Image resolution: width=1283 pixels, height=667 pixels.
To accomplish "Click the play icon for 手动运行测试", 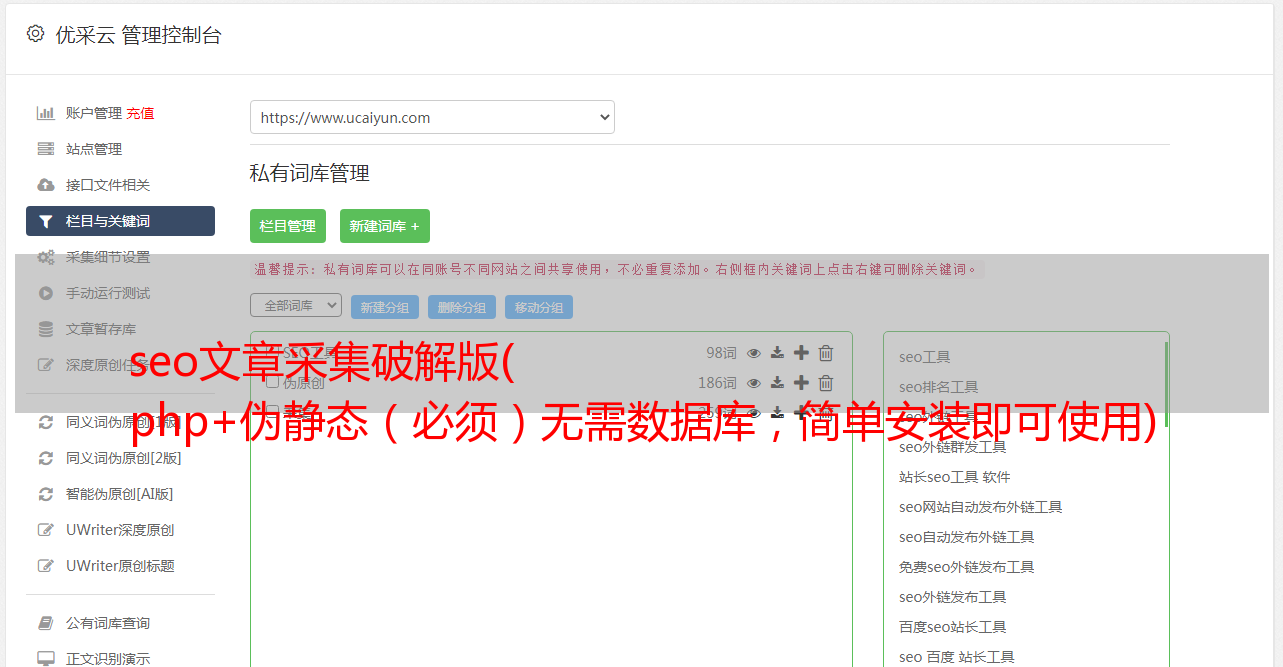I will point(45,293).
